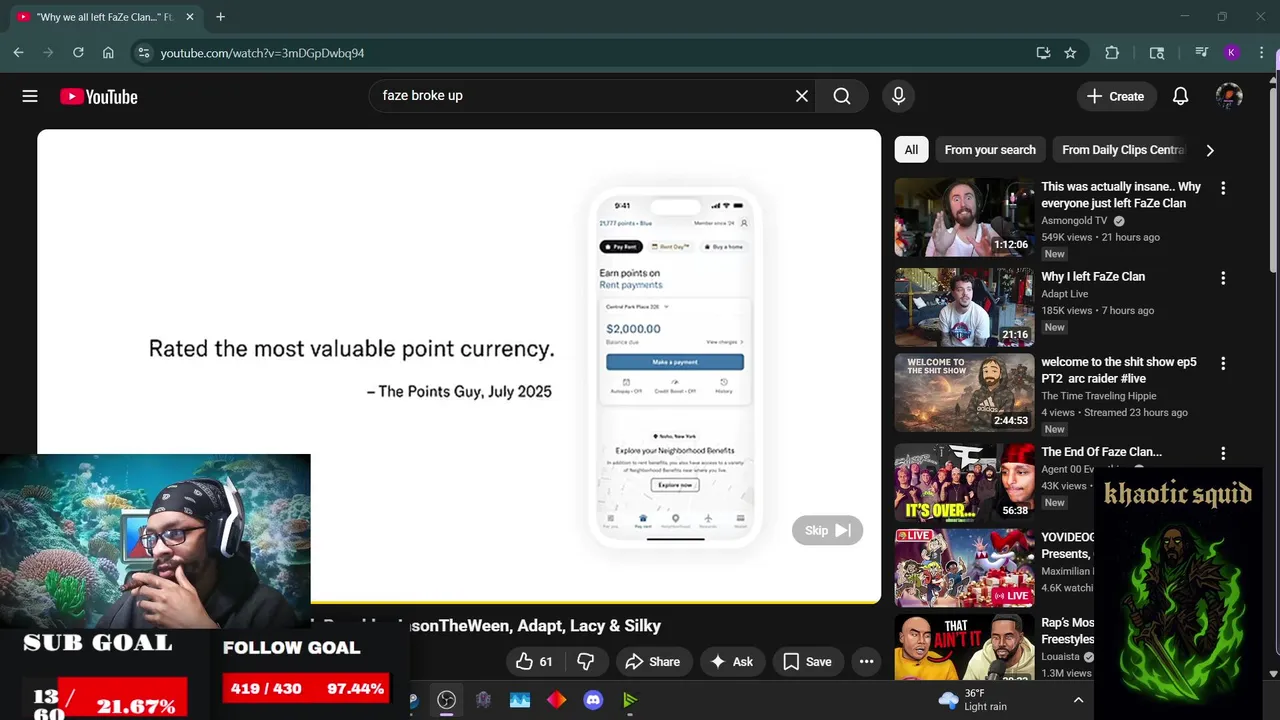Click the ad's phone app mockup
The image size is (1280, 720).
pos(675,368)
